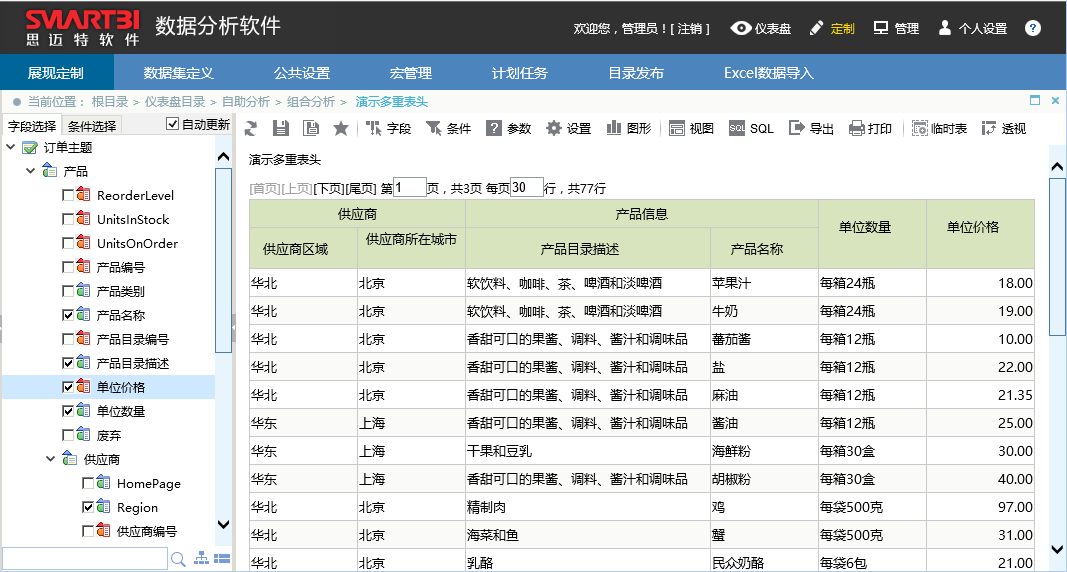Click the hierarchy view icon below tree

[x=201, y=558]
